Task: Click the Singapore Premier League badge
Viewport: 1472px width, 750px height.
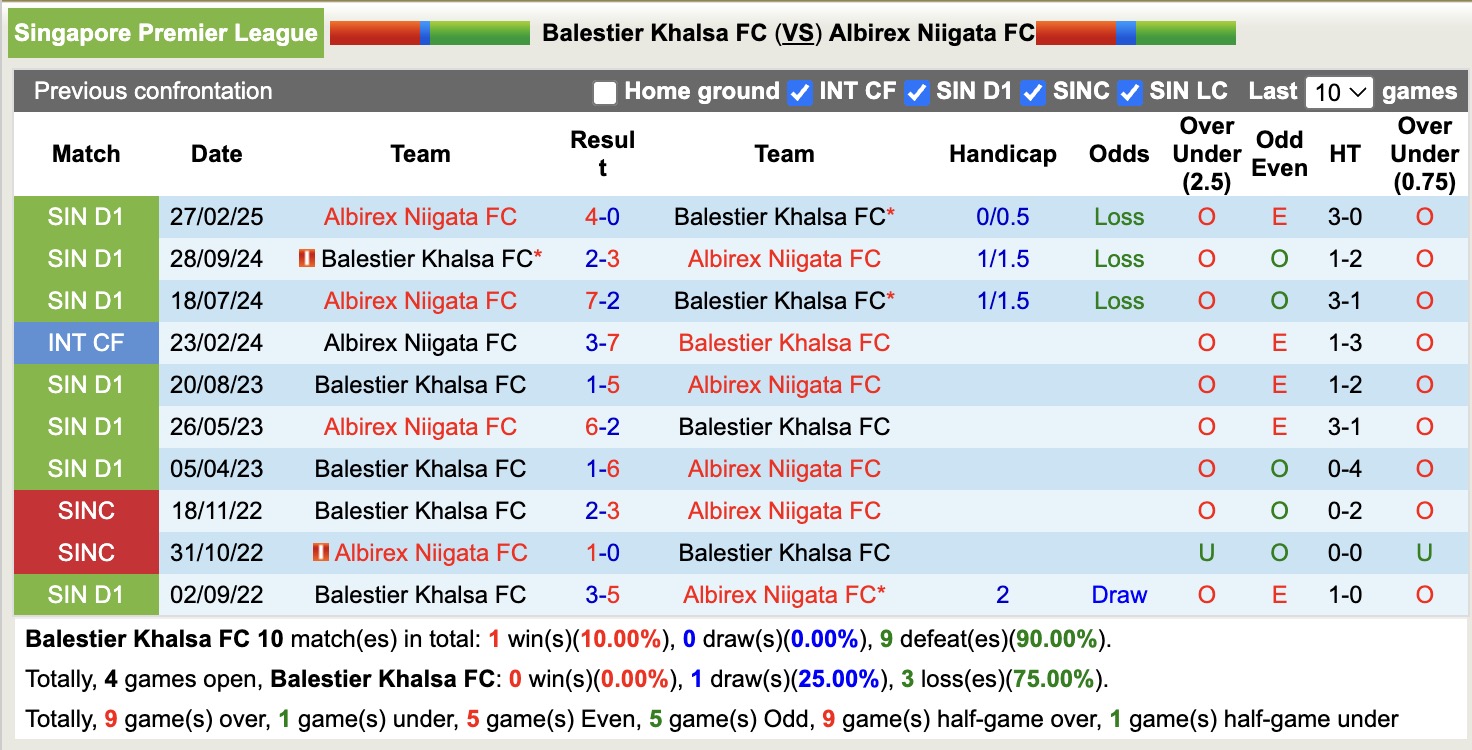Action: [x=165, y=31]
